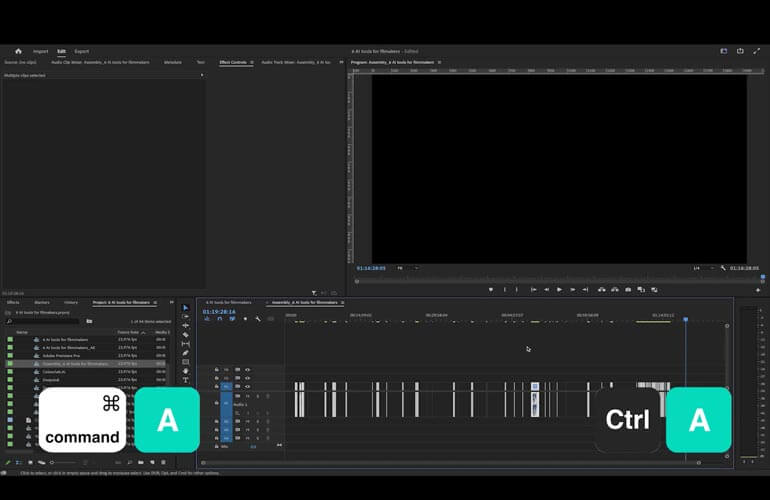Image resolution: width=770 pixels, height=500 pixels.
Task: Go to In point in Program monitor
Action: [x=533, y=290]
